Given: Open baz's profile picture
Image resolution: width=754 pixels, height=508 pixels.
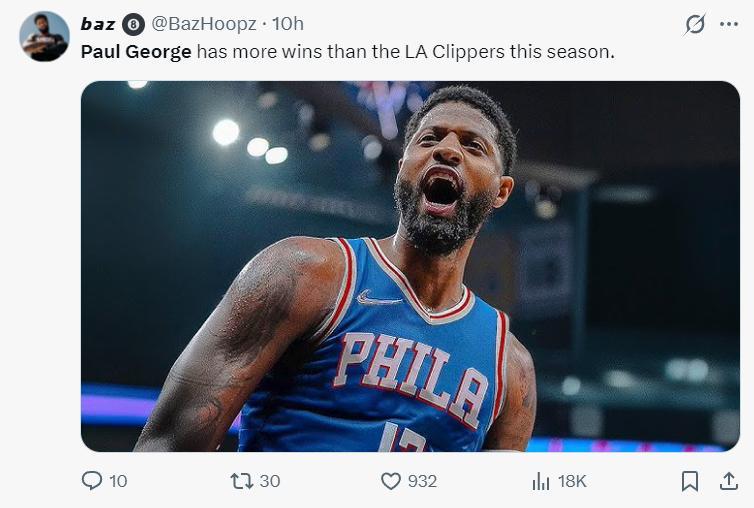Looking at the screenshot, I should [45, 37].
